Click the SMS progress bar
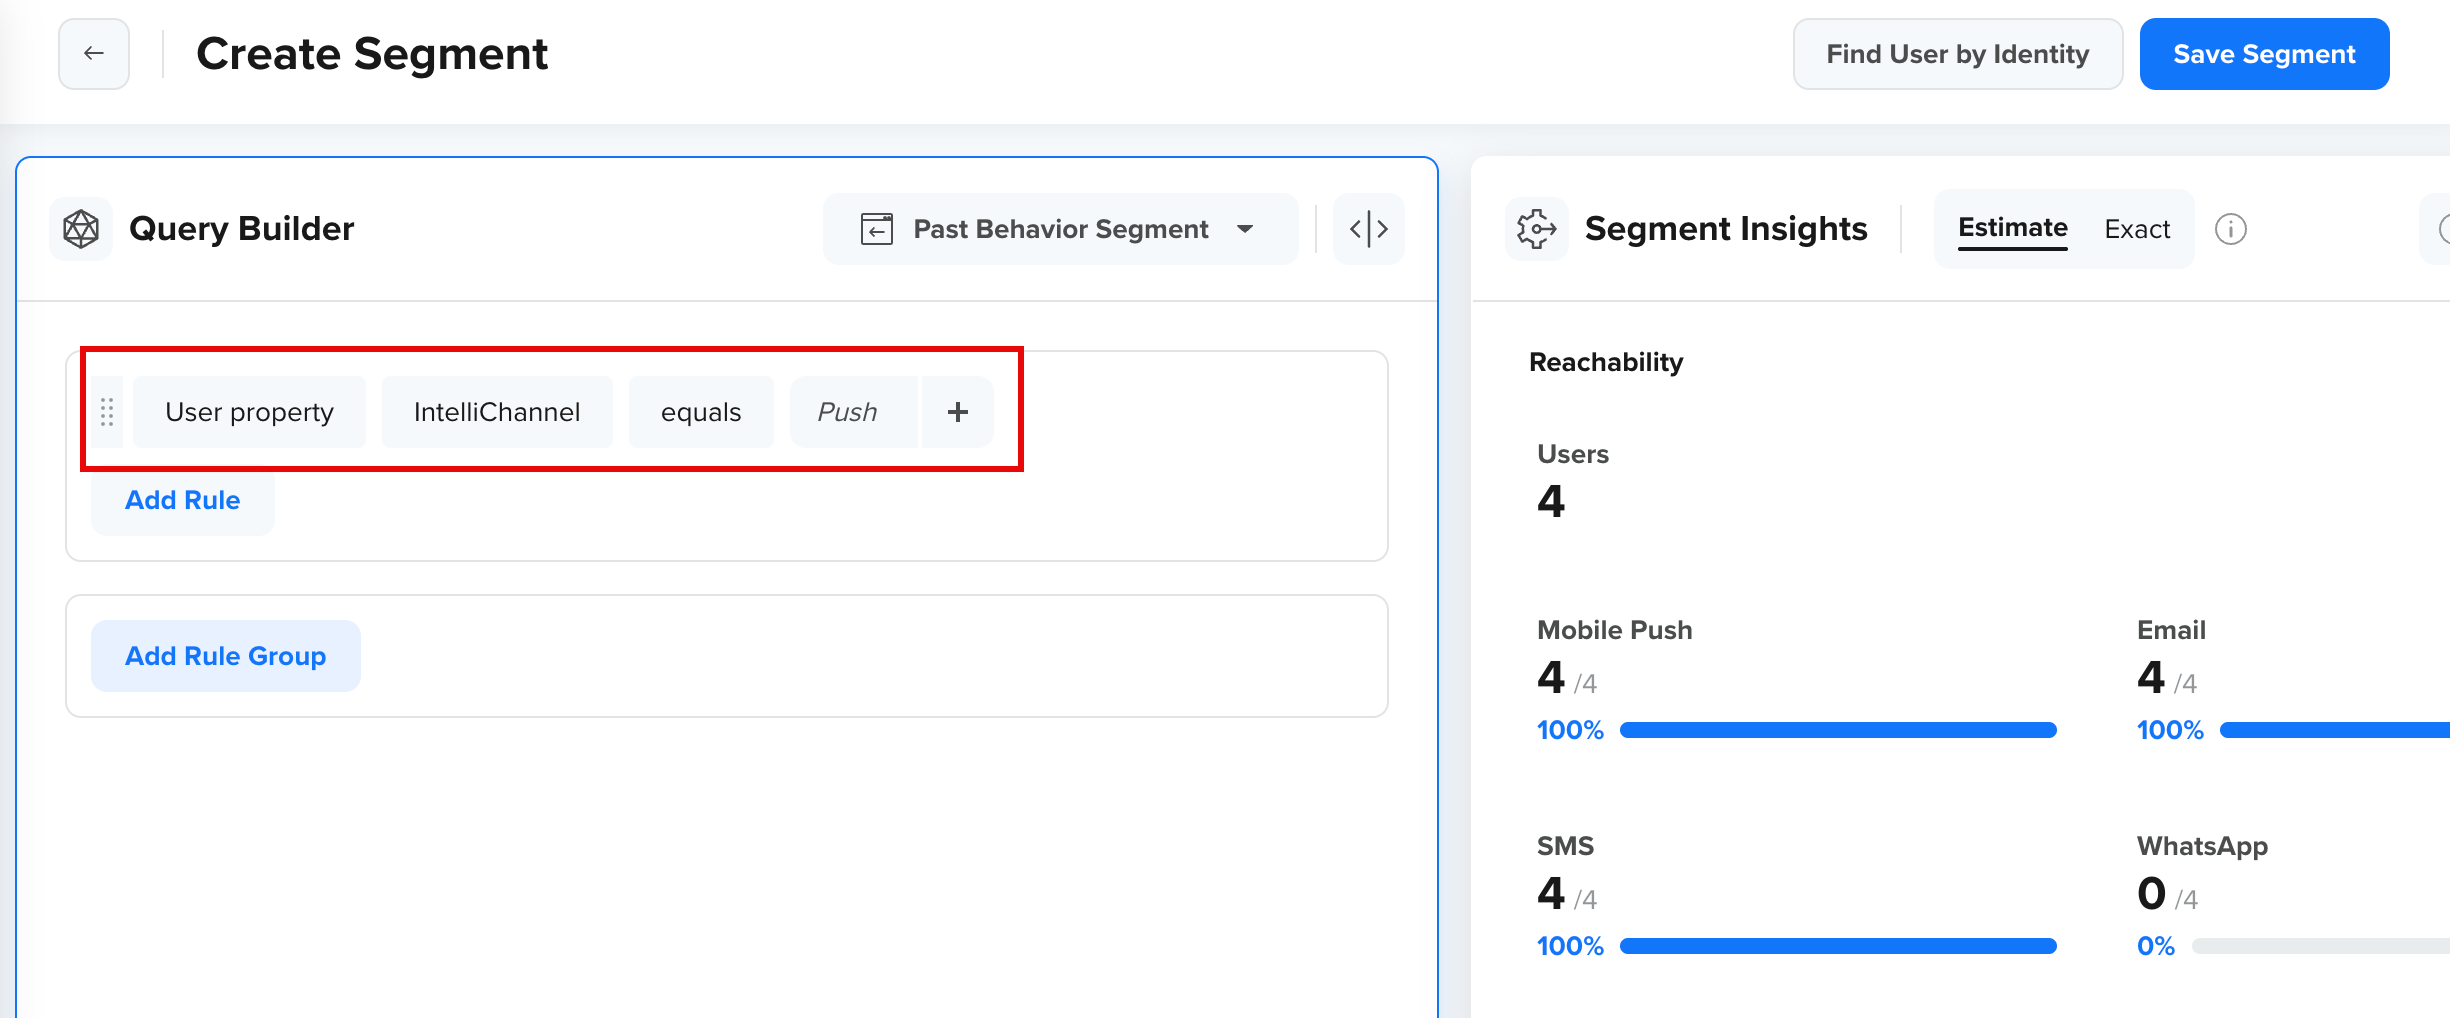The width and height of the screenshot is (2450, 1018). point(1838,946)
